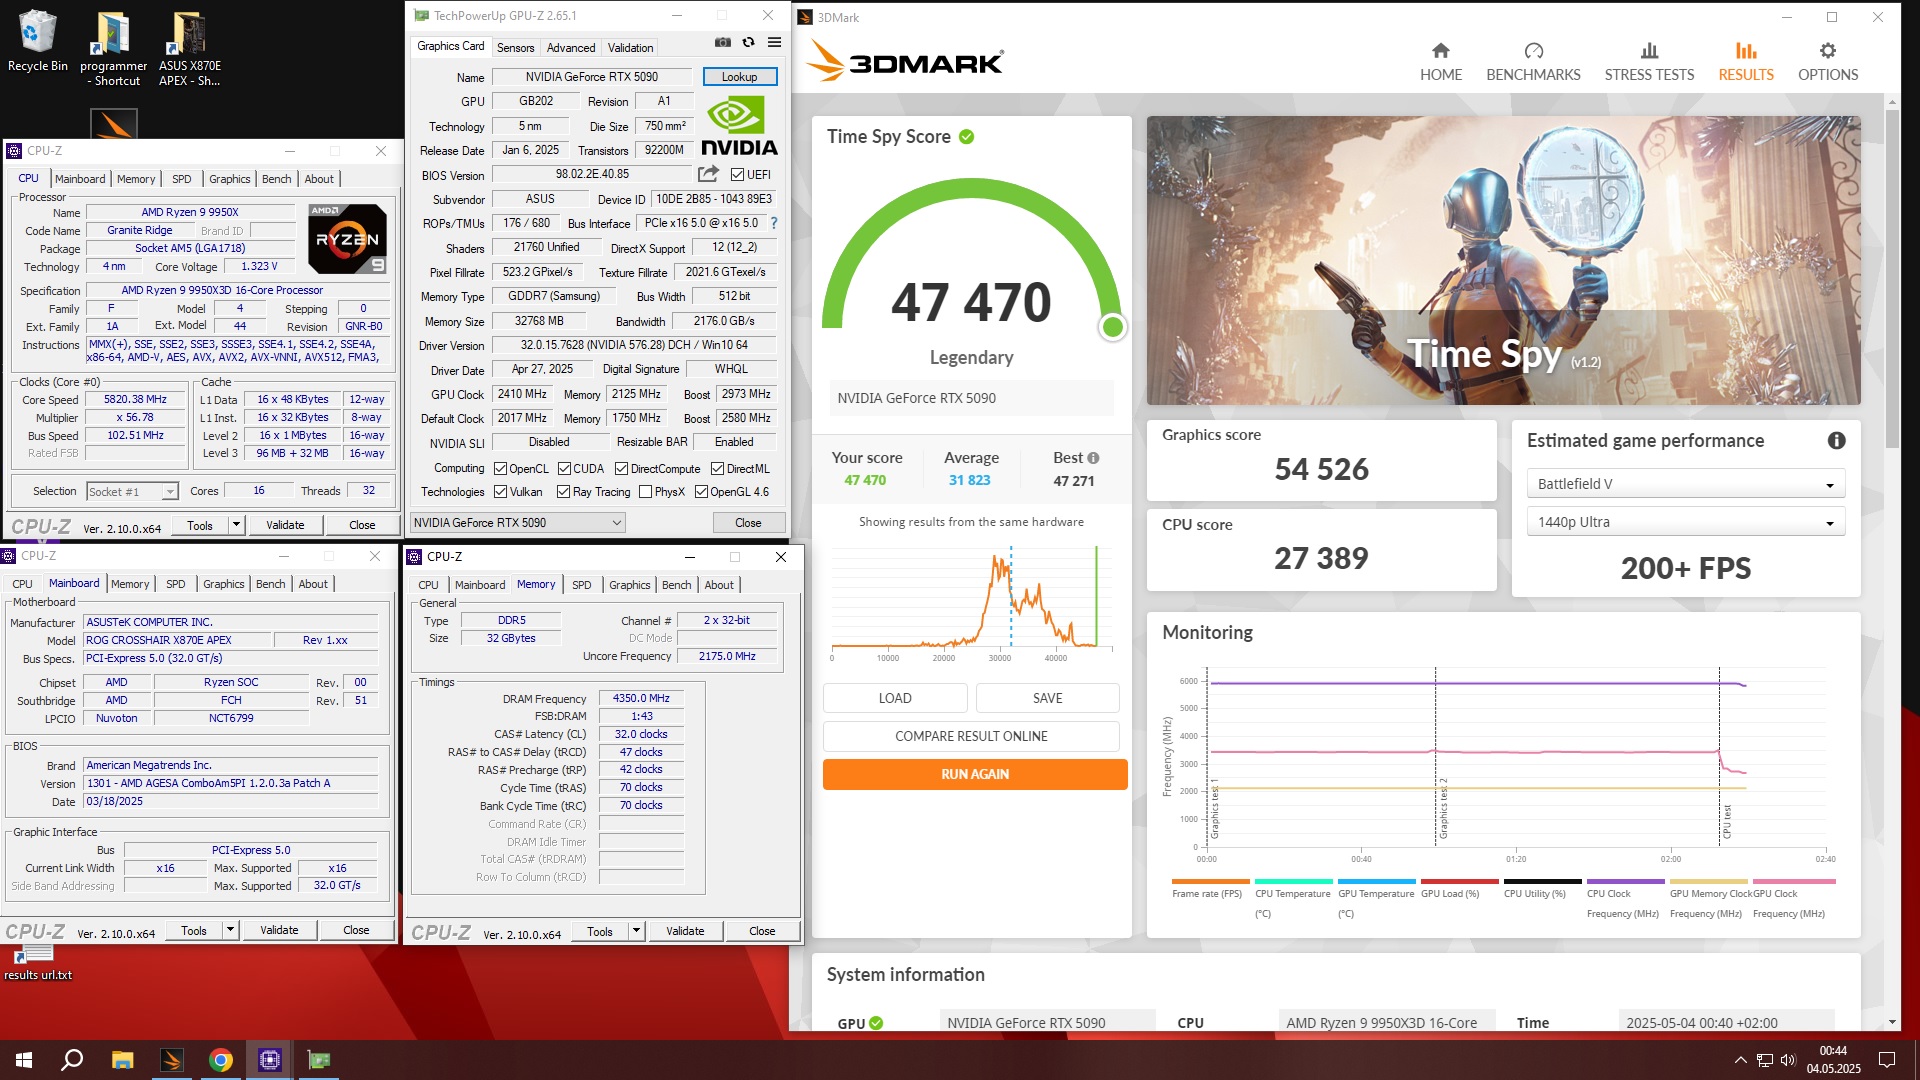The image size is (1920, 1080).
Task: Select the RESULTS navigation item
Action: (x=1746, y=62)
